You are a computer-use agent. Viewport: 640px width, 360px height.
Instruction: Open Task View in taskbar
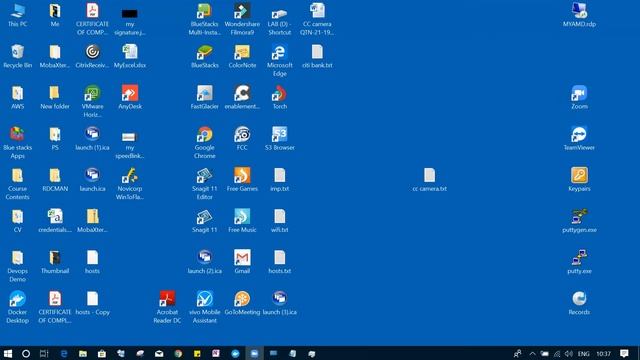pyautogui.click(x=44, y=353)
